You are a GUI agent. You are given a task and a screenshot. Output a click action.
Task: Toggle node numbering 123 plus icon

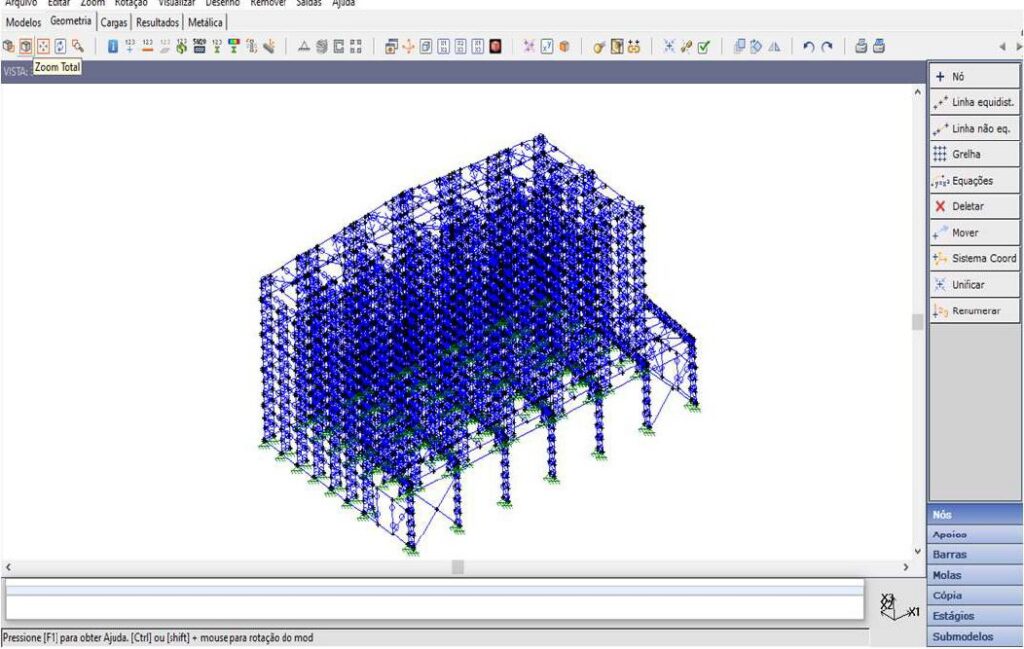129,46
